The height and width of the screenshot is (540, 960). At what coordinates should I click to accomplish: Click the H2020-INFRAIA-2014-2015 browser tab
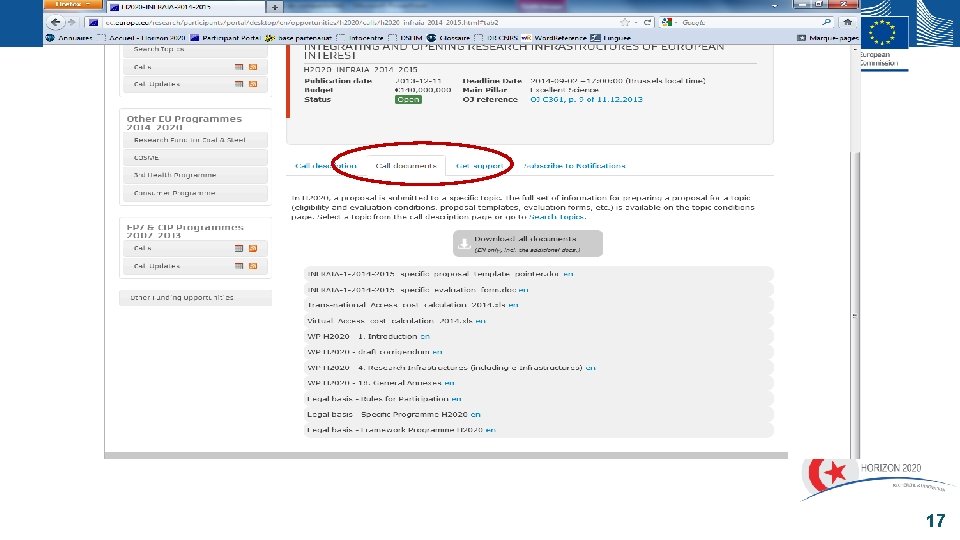coord(186,7)
